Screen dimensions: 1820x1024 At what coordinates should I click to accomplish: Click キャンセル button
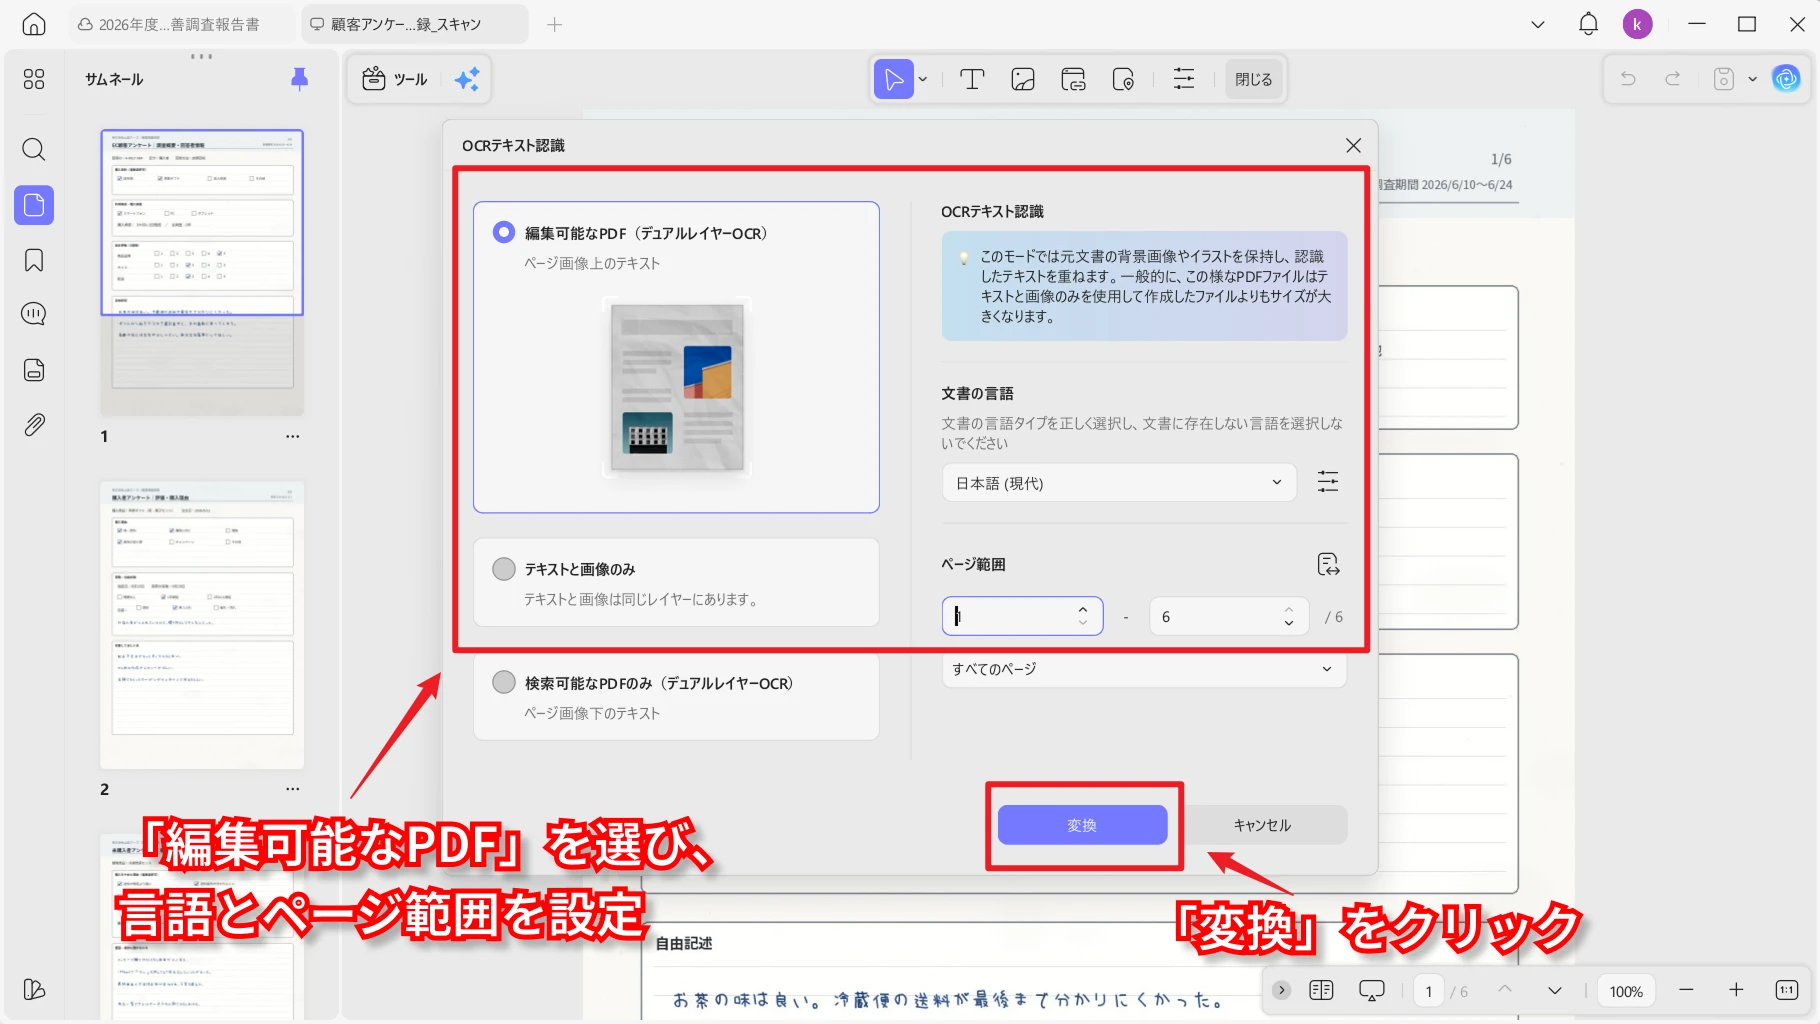click(x=1262, y=825)
